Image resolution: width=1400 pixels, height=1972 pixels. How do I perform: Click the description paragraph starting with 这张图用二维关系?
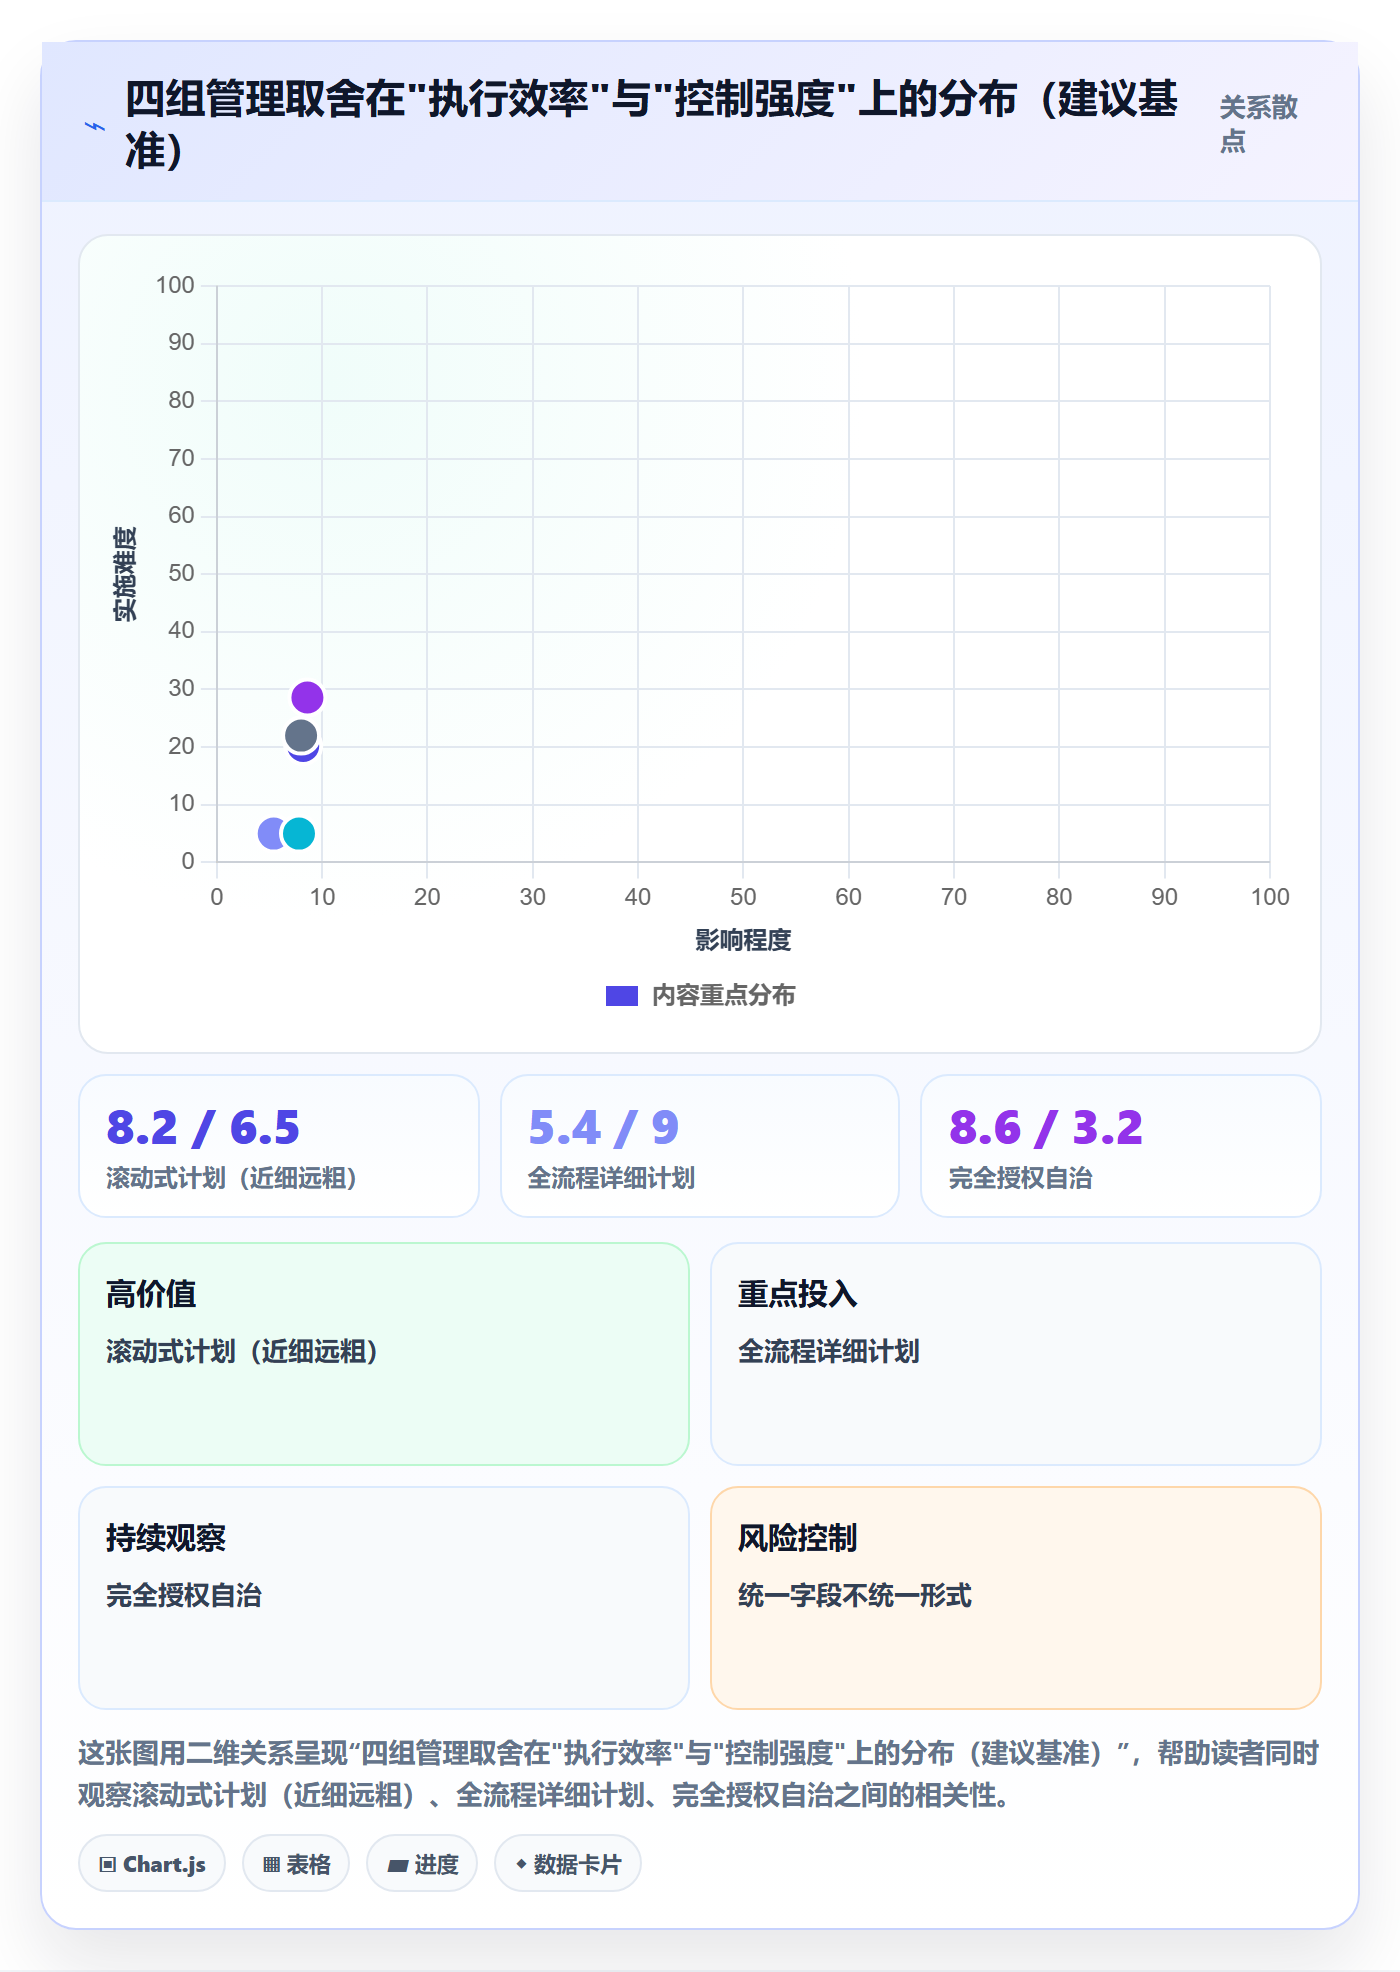coord(699,1774)
